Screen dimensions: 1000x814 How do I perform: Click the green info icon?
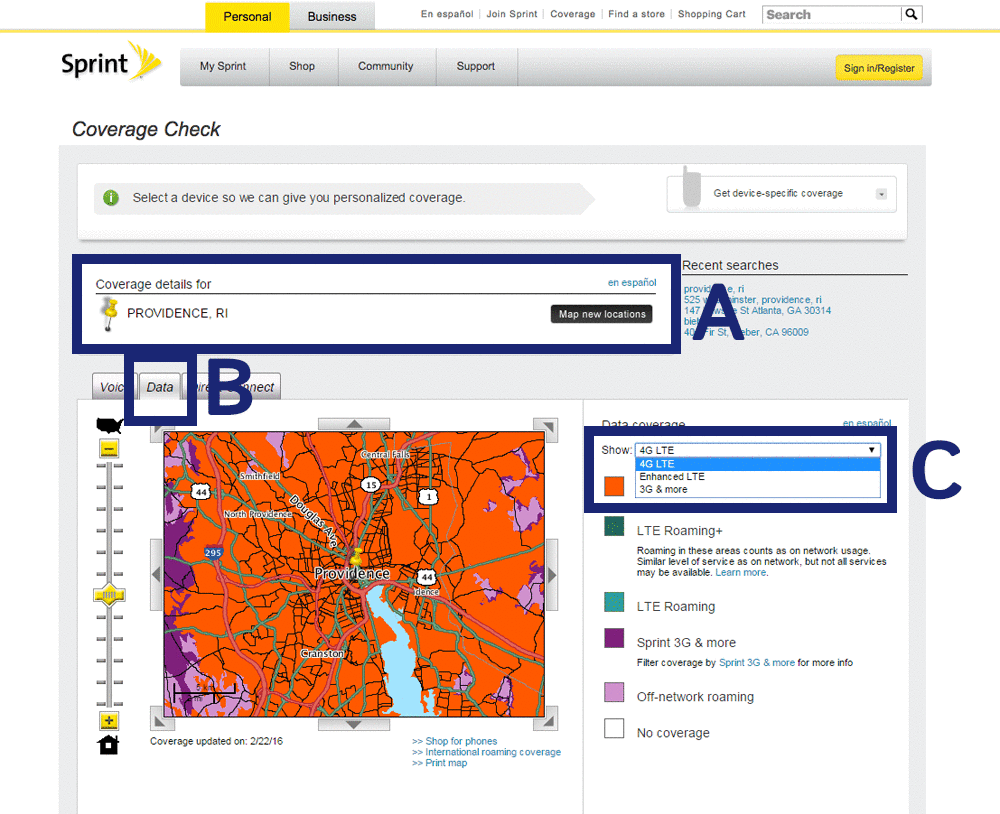(x=111, y=198)
